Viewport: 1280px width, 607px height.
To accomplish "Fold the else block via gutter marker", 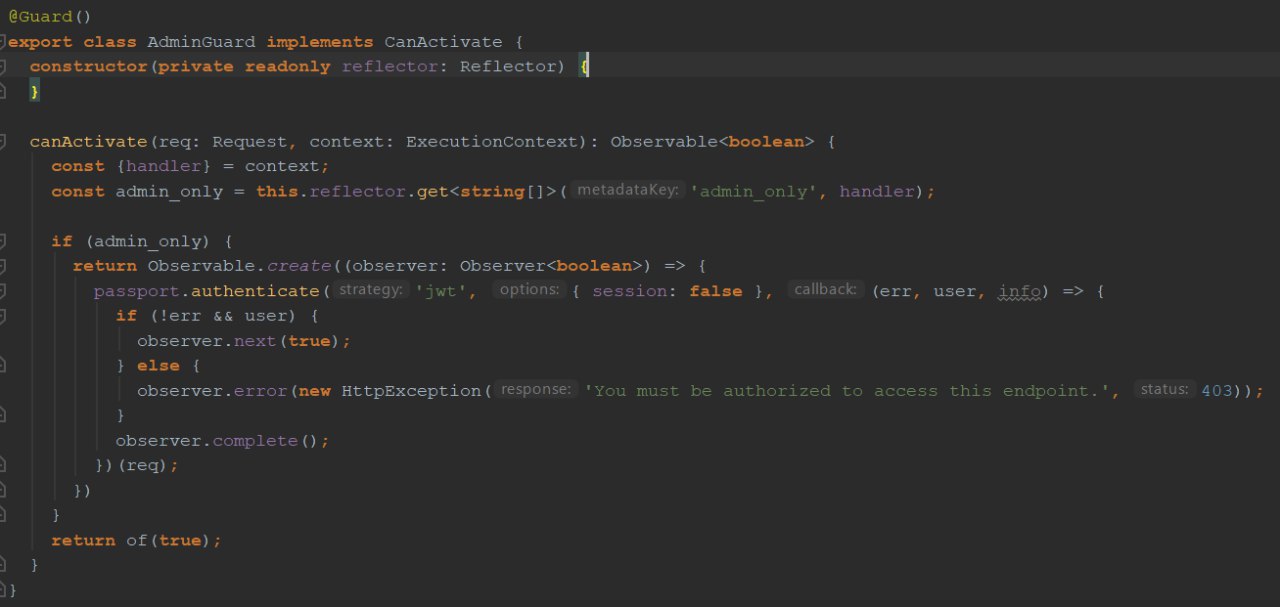I will [3, 366].
